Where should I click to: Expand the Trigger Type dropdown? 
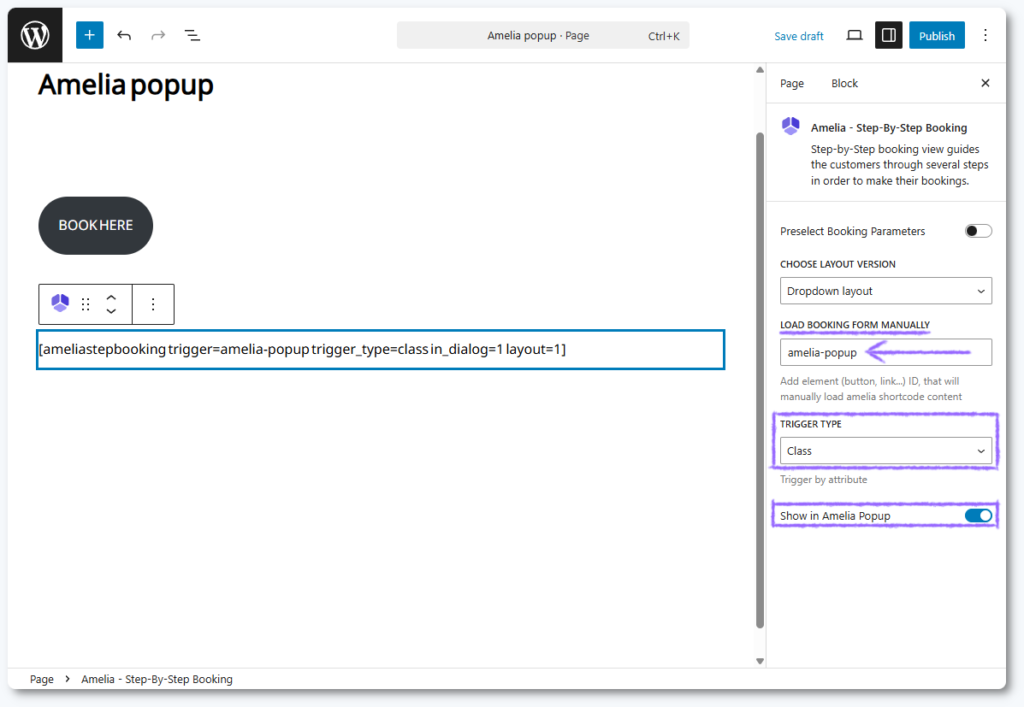(x=885, y=451)
